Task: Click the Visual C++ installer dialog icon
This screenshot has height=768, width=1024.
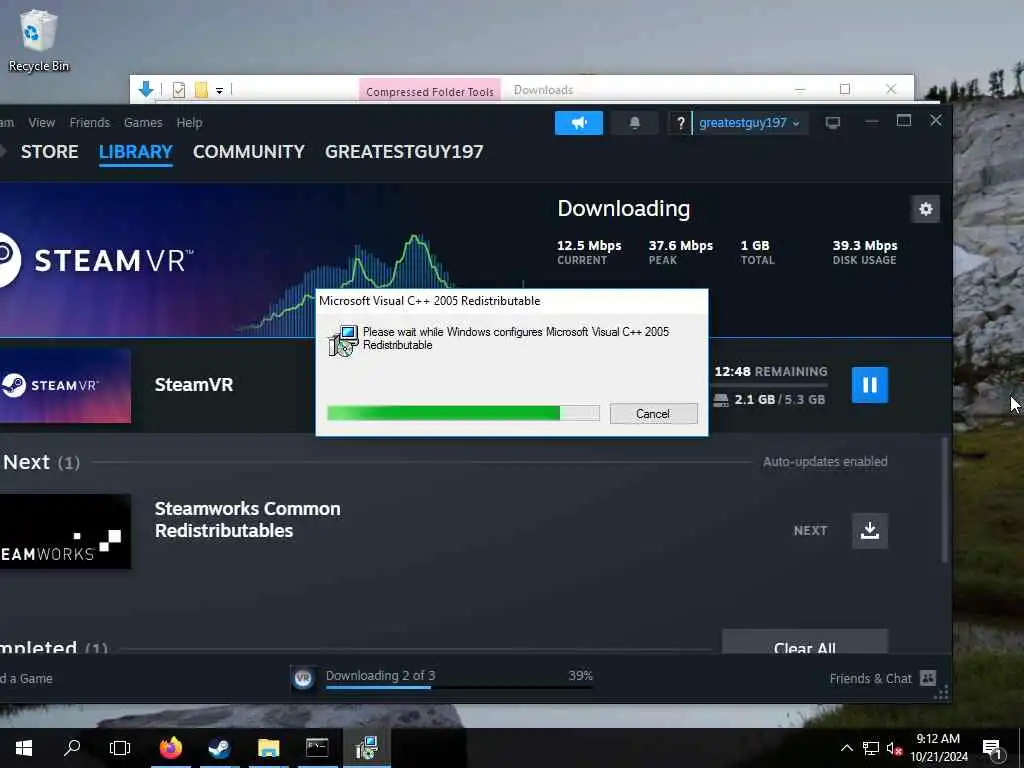Action: pos(344,340)
